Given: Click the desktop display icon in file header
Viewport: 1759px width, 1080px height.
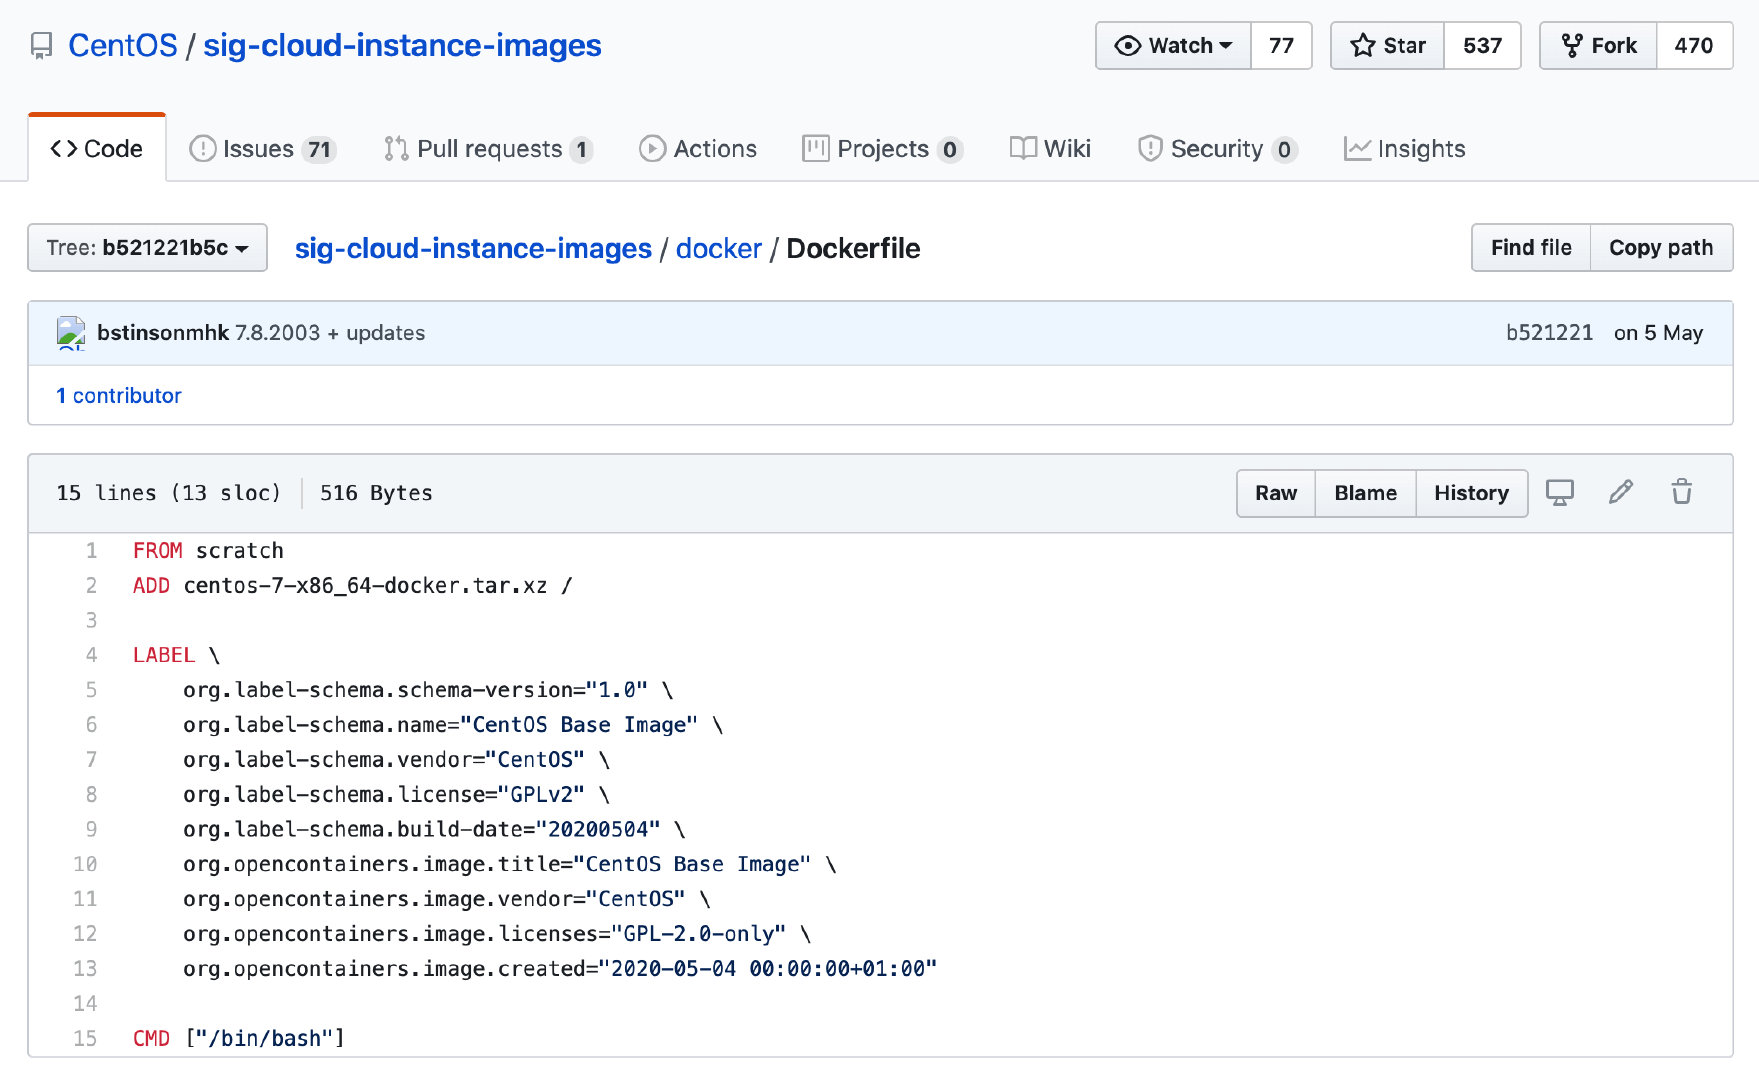Looking at the screenshot, I should coord(1560,492).
